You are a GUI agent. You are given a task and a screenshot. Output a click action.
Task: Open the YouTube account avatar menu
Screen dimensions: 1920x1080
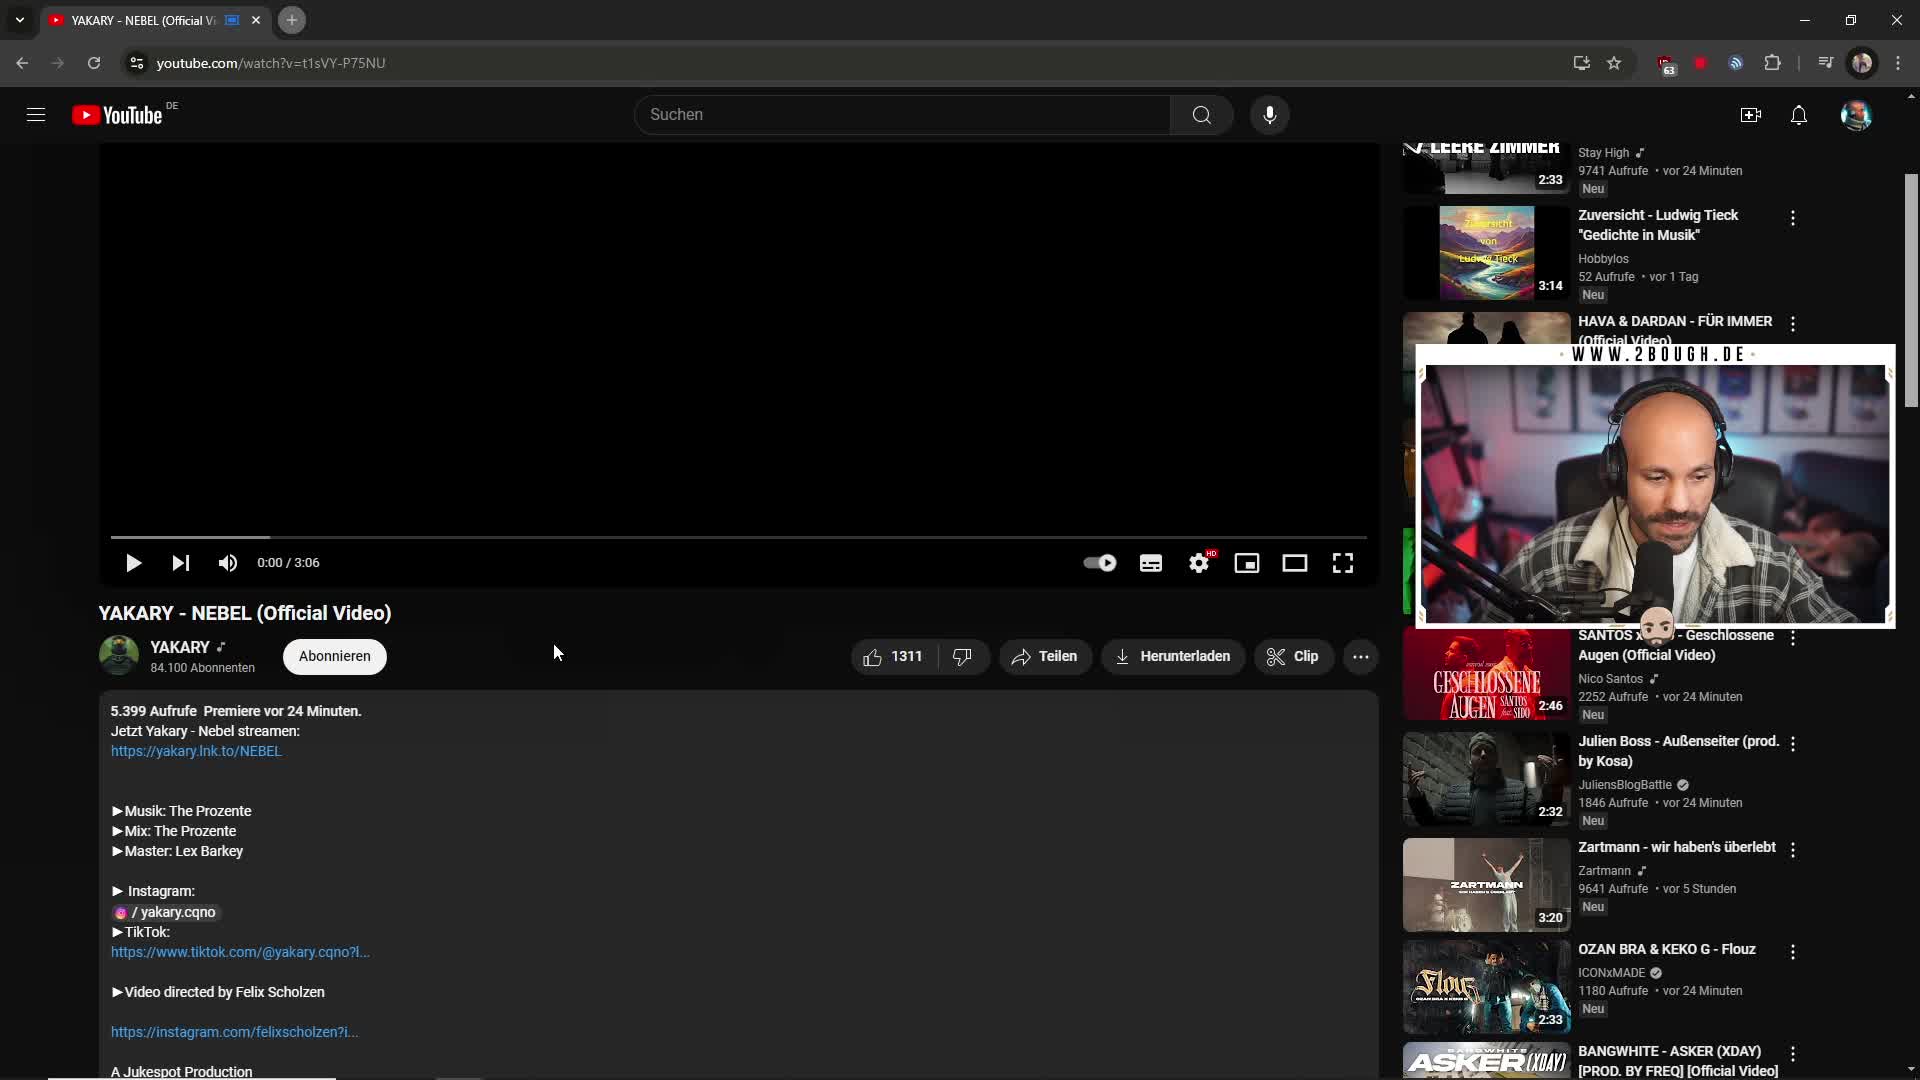point(1856,115)
